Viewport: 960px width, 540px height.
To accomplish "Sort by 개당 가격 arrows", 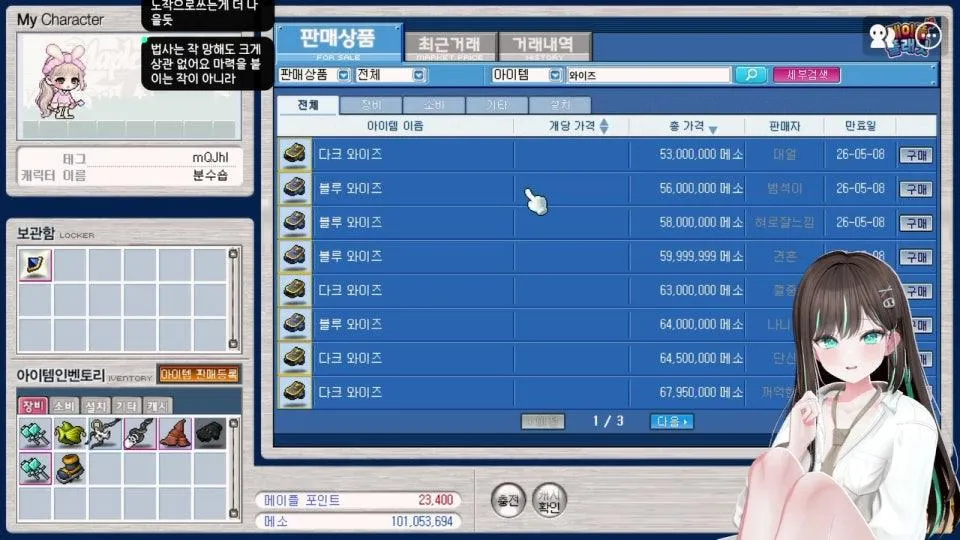I will [604, 126].
